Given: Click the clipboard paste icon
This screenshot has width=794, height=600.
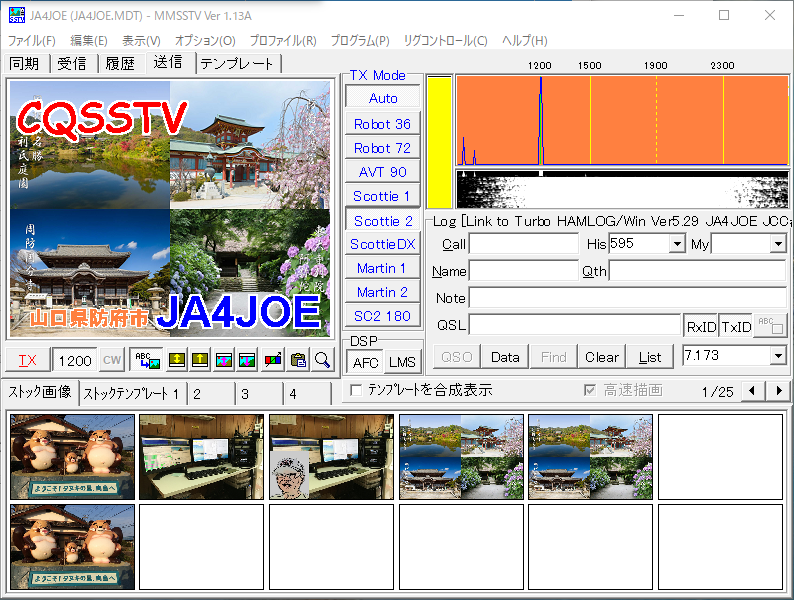Looking at the screenshot, I should [x=298, y=360].
